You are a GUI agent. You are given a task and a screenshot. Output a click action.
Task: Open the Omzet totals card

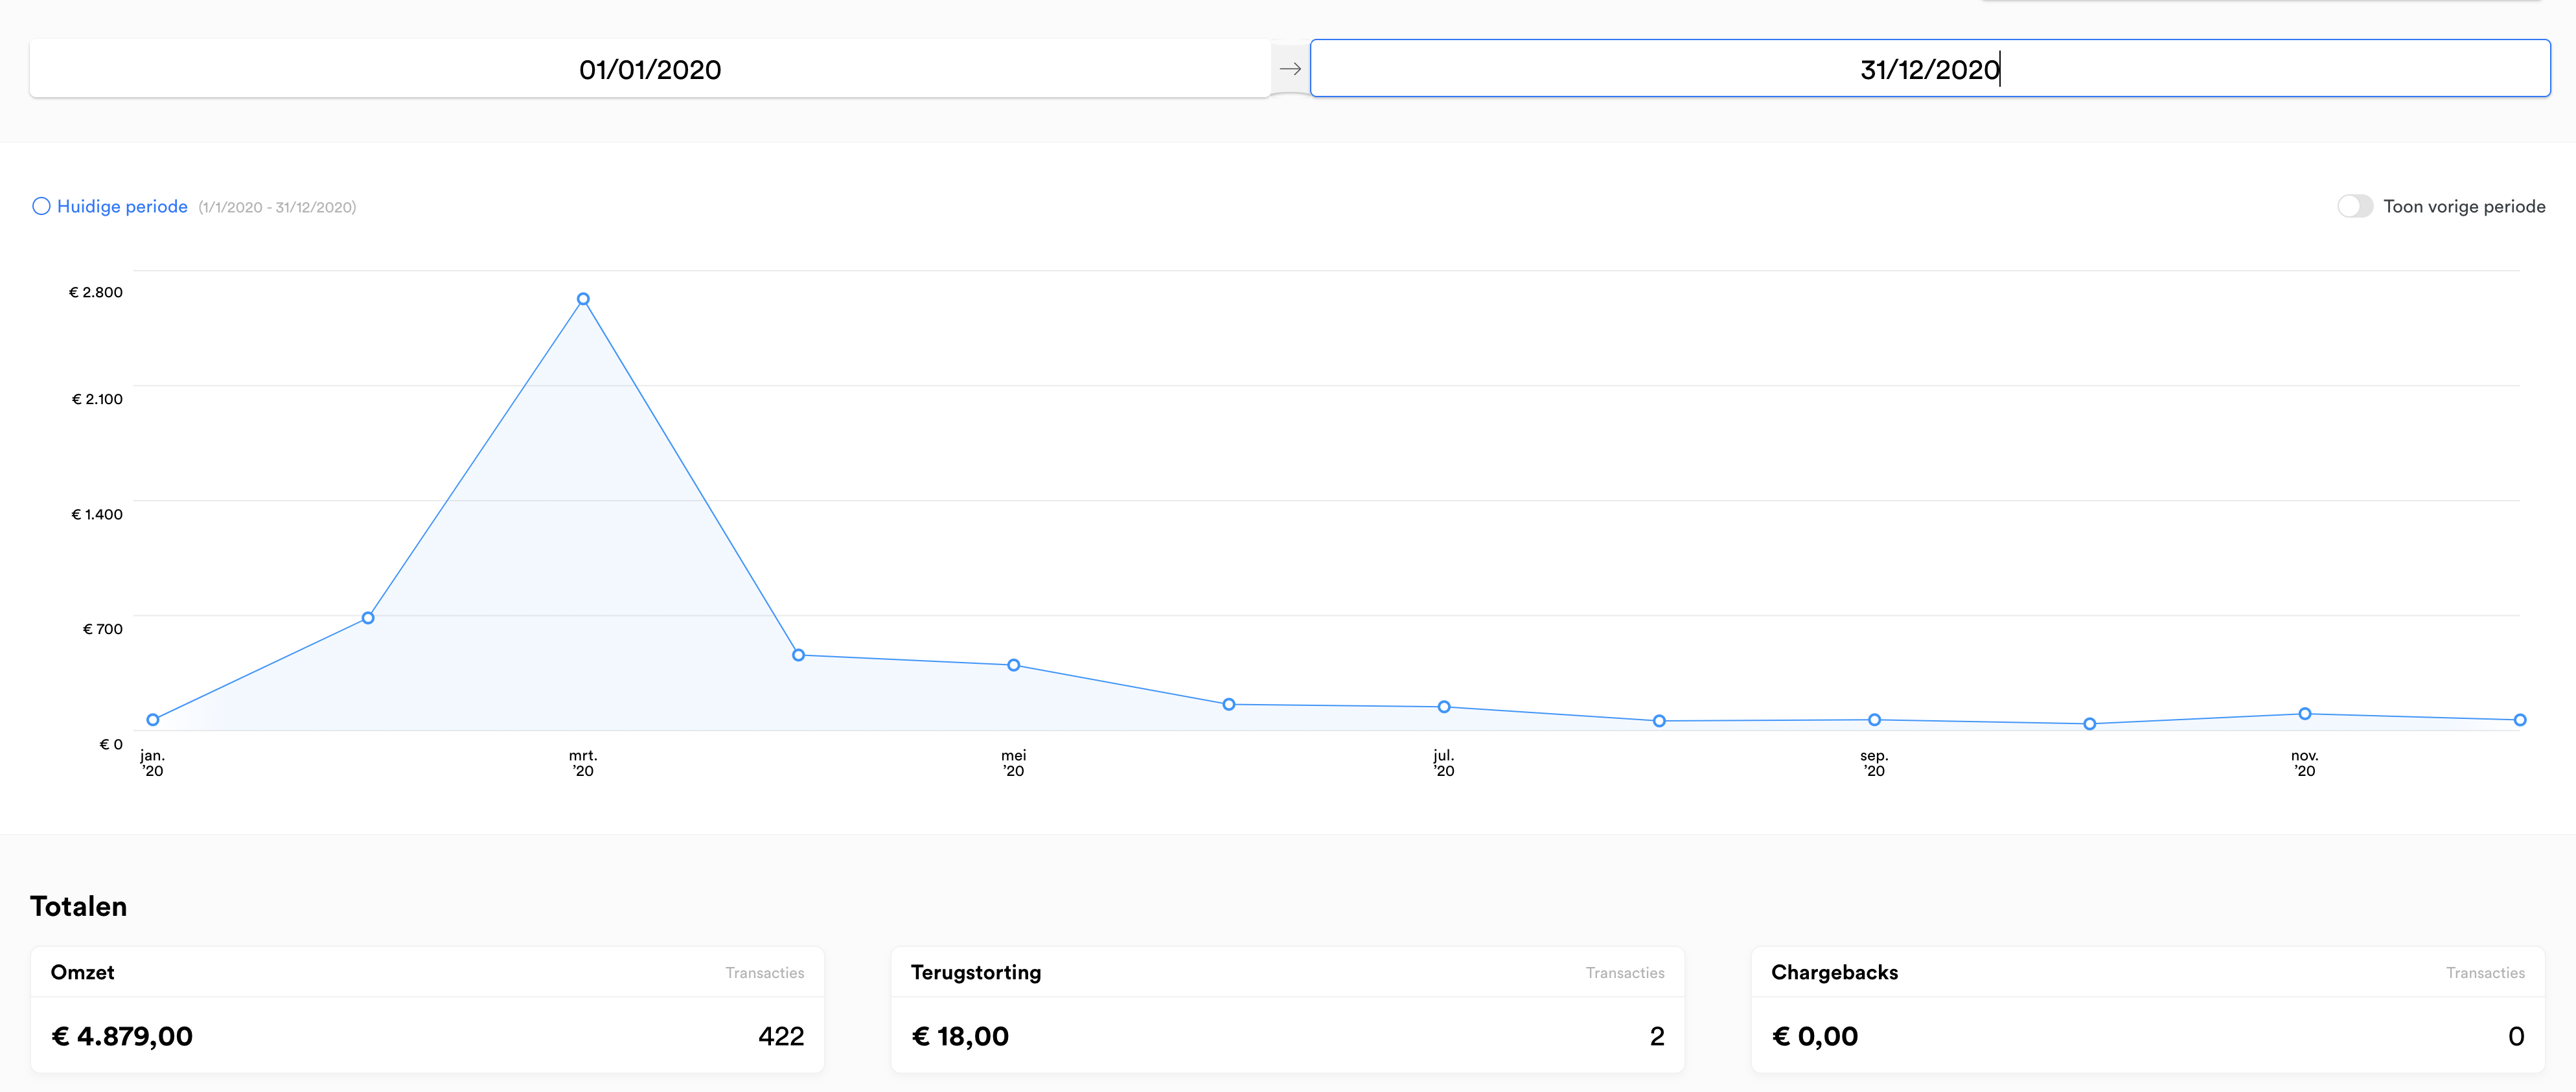coord(427,1009)
